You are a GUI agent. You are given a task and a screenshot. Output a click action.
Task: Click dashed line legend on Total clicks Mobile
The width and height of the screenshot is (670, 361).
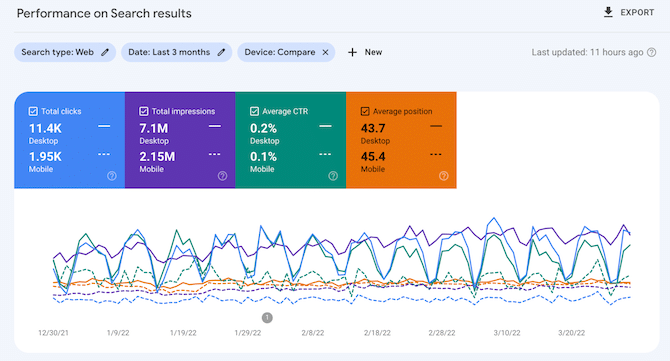point(104,154)
